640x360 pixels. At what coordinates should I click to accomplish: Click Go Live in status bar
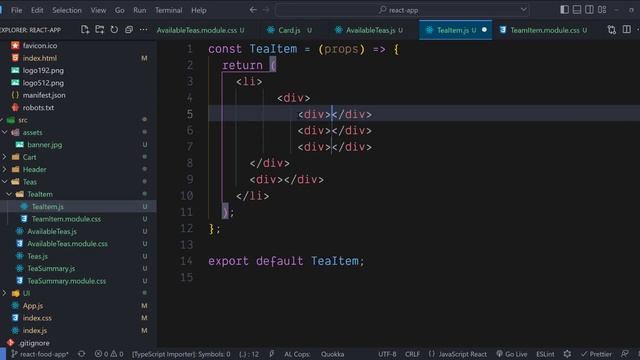pyautogui.click(x=511, y=354)
